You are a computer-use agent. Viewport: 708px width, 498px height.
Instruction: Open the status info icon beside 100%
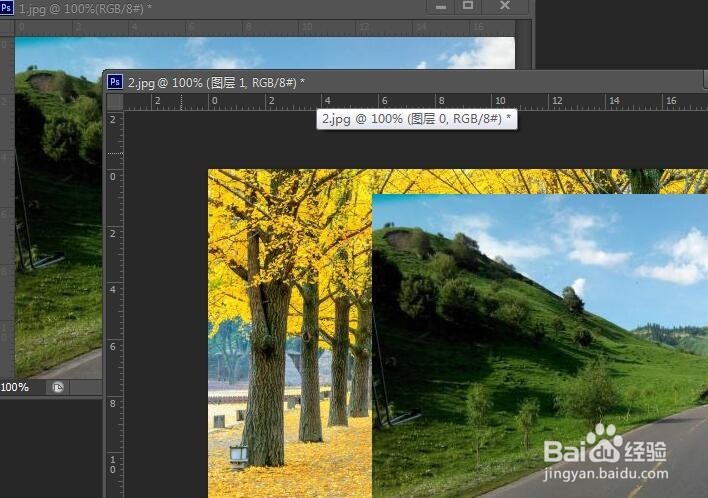[x=58, y=387]
